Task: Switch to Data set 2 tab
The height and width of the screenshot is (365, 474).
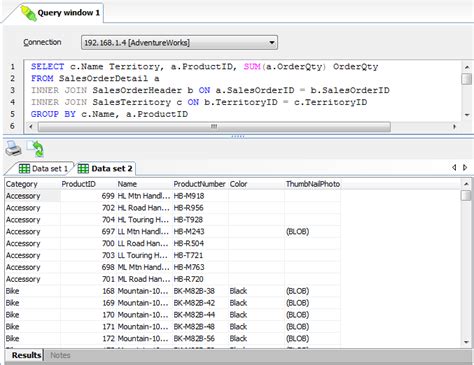Action: click(x=105, y=169)
